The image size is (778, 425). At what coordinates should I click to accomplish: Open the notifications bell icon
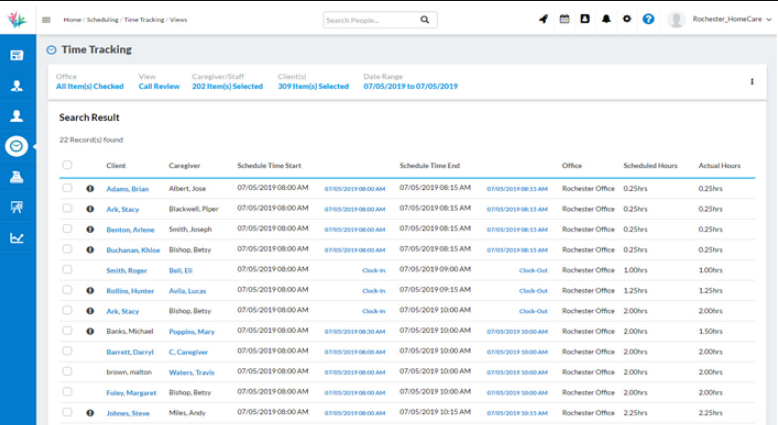(x=605, y=19)
